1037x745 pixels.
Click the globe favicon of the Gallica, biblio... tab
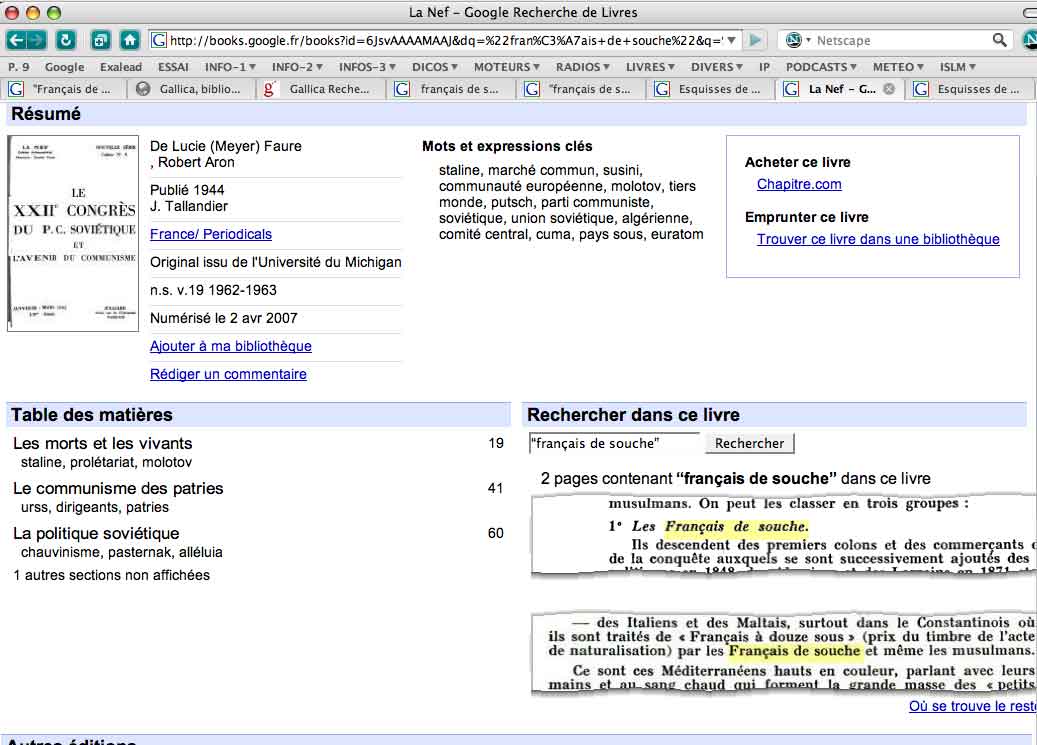[x=143, y=89]
